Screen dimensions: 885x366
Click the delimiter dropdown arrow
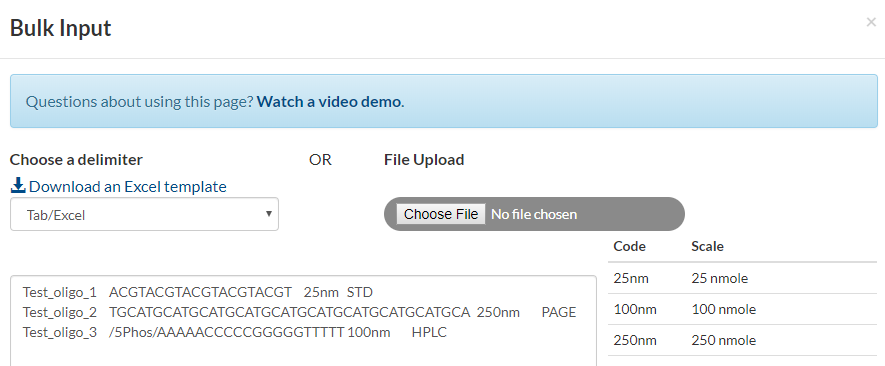(x=269, y=214)
